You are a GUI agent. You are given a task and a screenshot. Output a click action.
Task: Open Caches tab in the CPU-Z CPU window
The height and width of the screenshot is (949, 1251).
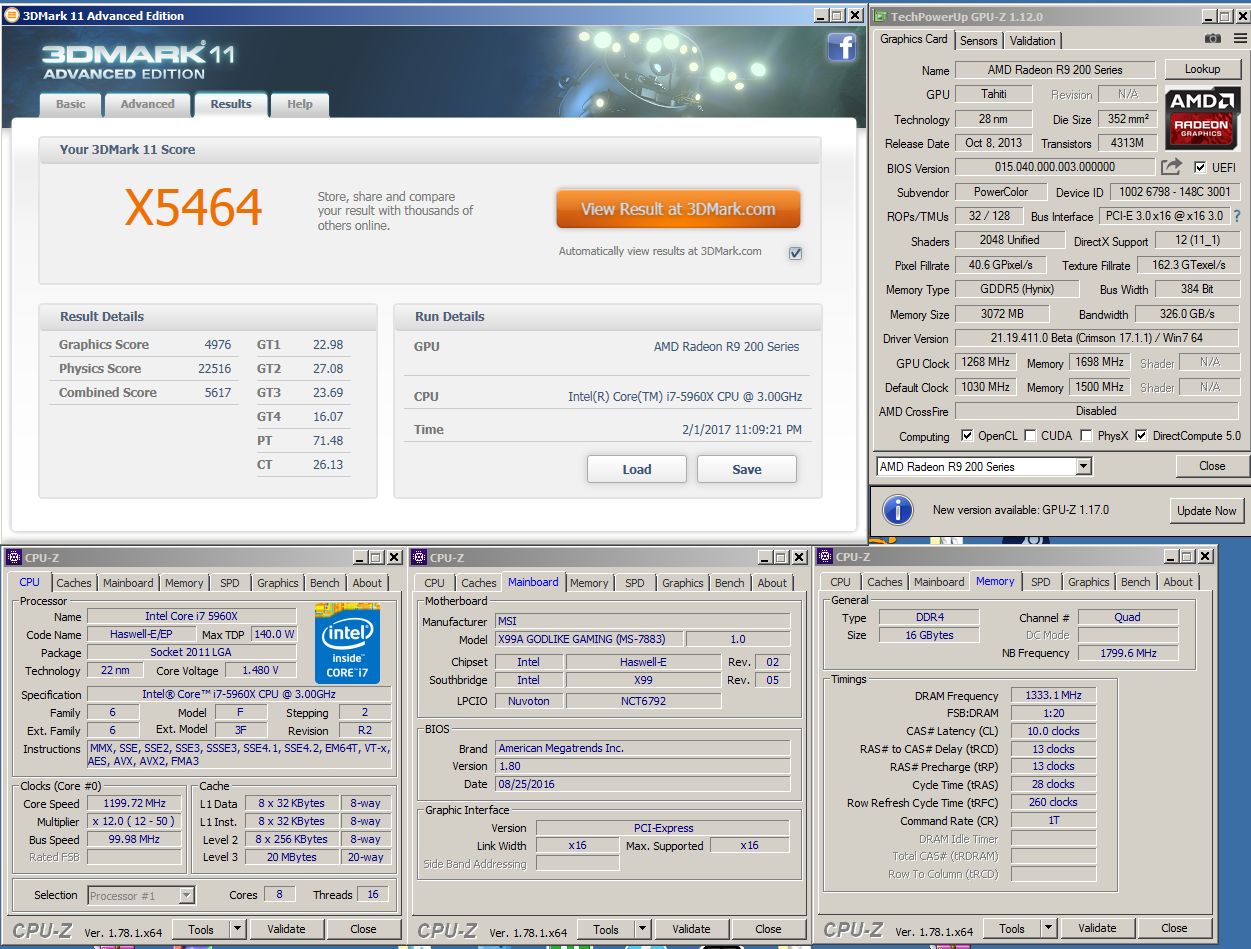[x=74, y=583]
